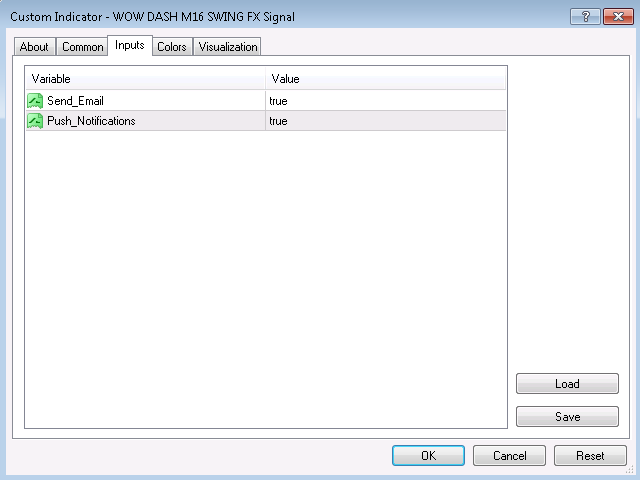Click the true value for Push_Notifications

(x=278, y=121)
